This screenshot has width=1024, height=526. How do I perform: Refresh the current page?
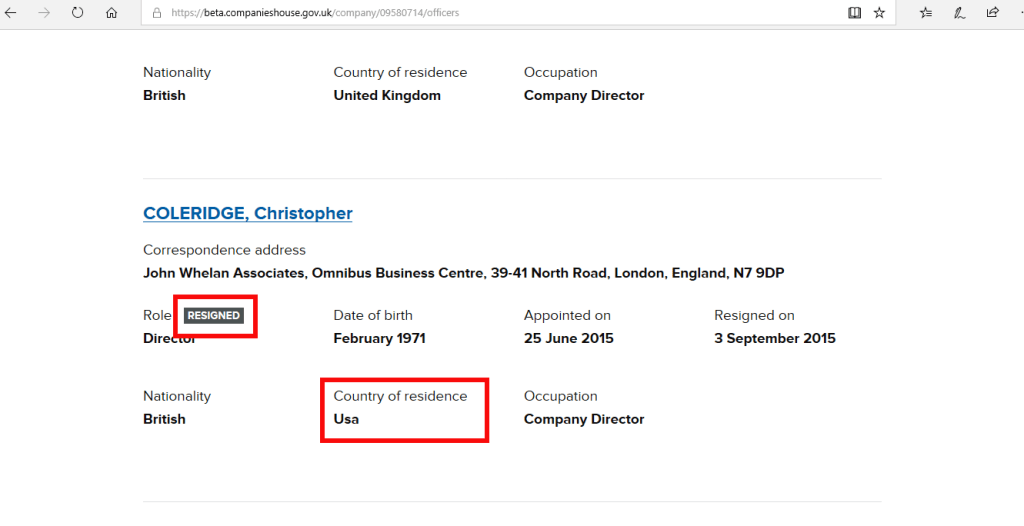pos(77,13)
